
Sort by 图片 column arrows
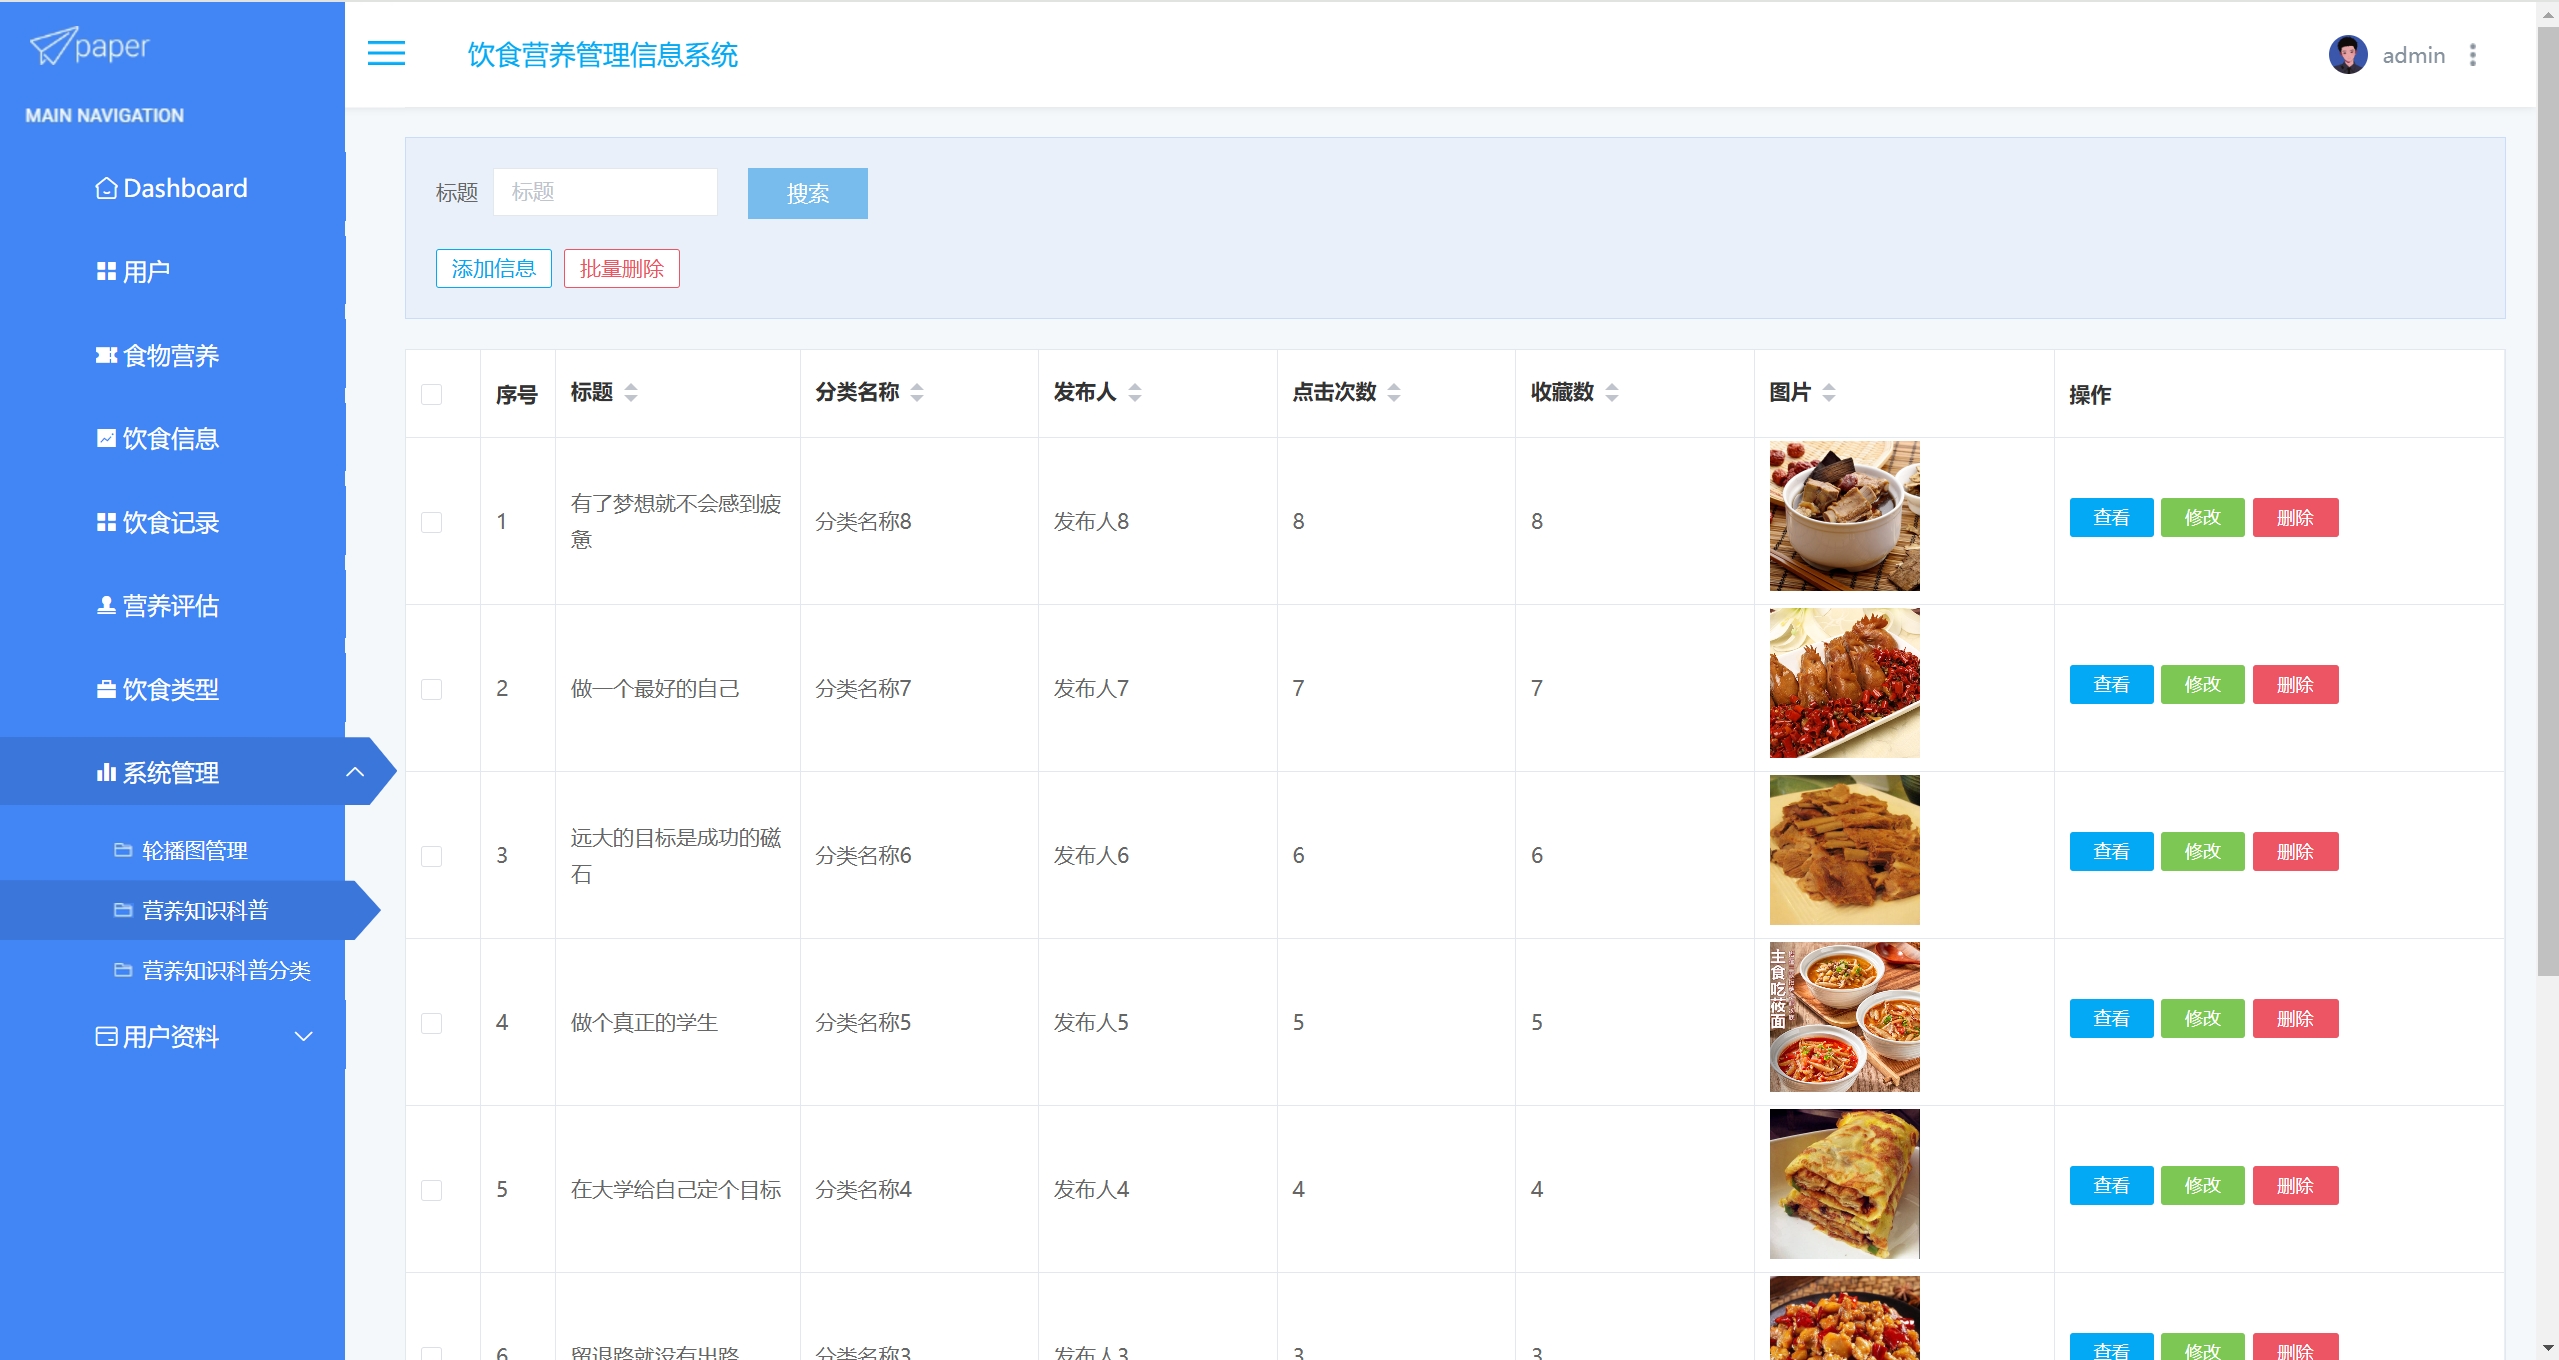[x=1829, y=393]
